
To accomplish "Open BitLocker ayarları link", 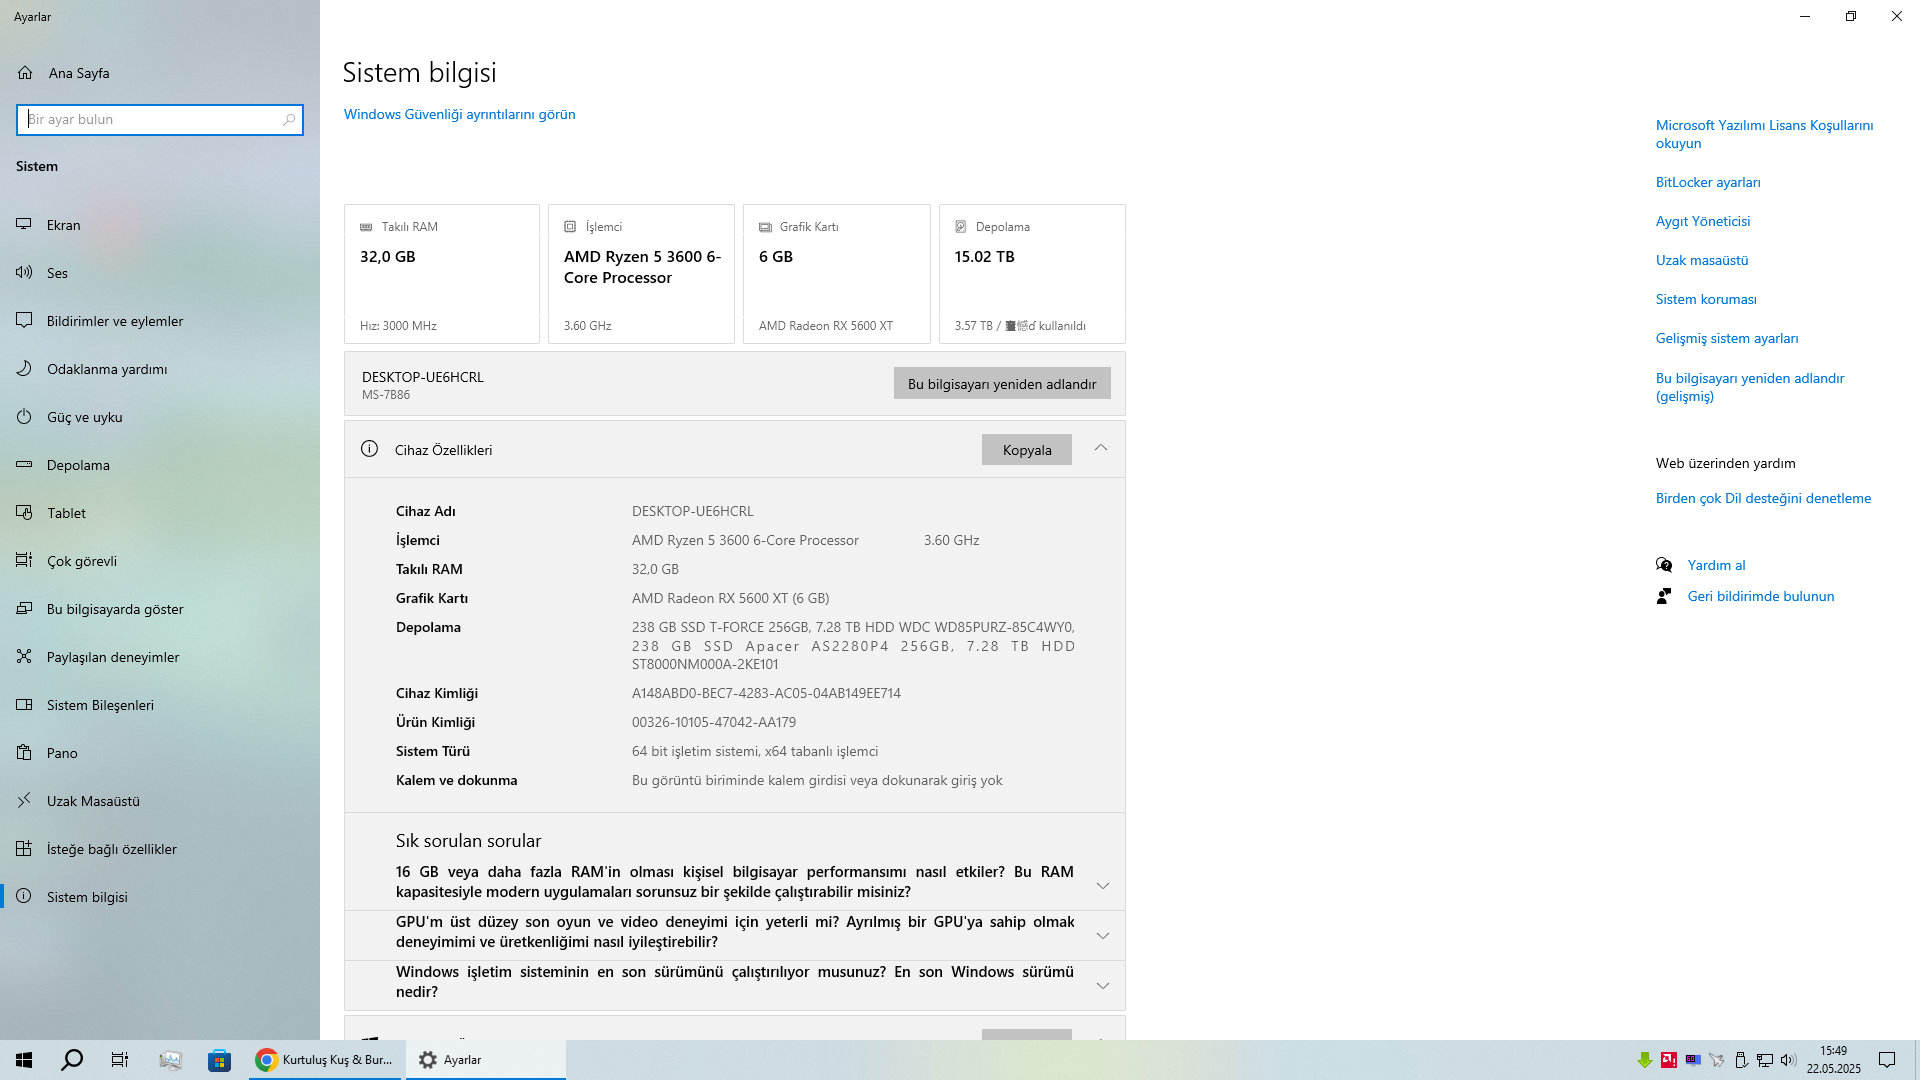I will tap(1708, 182).
